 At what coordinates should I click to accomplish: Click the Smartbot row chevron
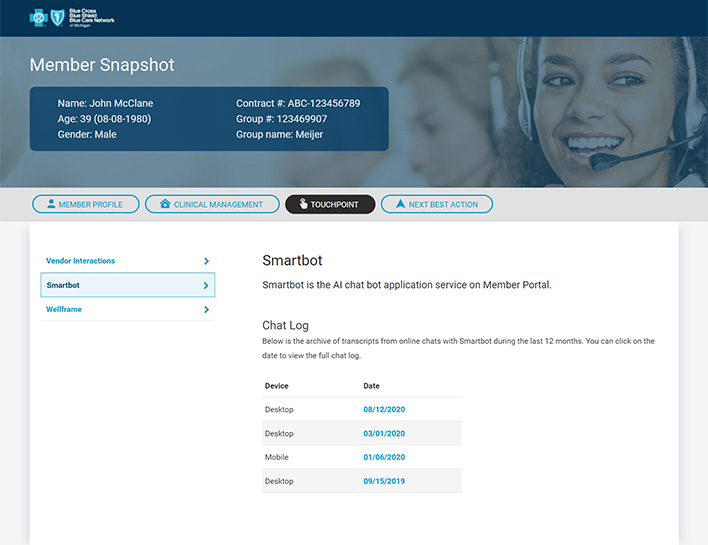[206, 285]
